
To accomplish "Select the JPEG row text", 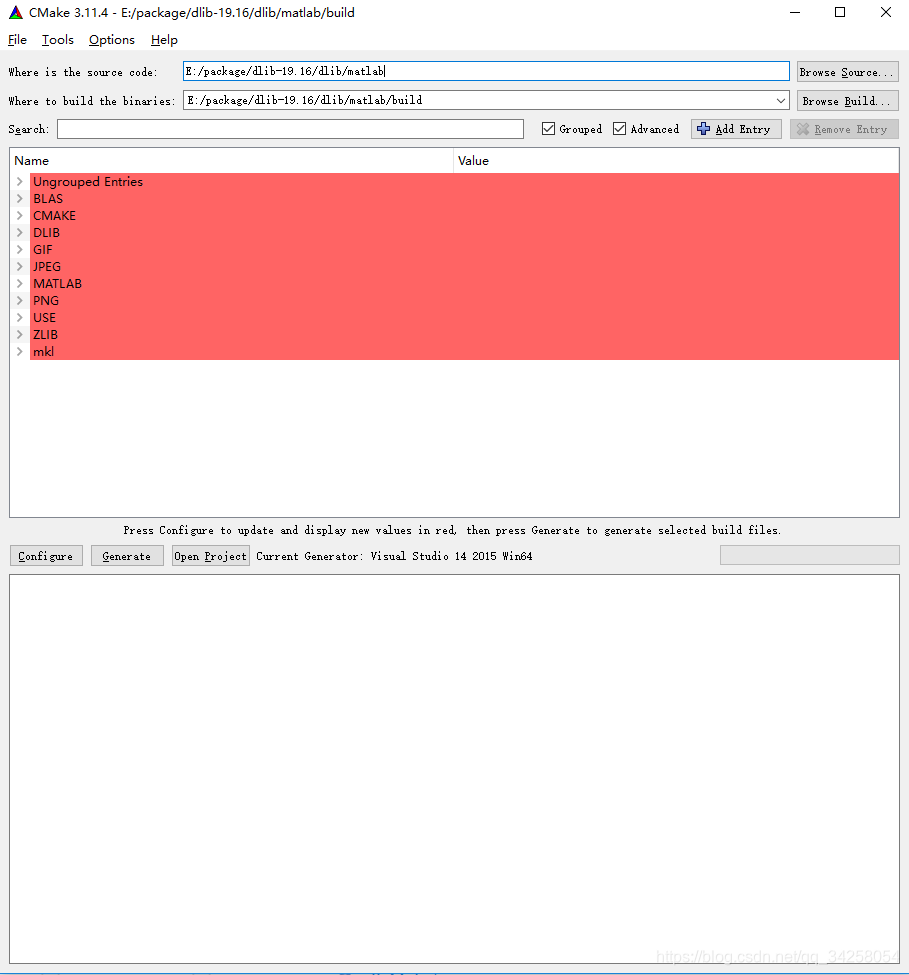I will pyautogui.click(x=47, y=266).
